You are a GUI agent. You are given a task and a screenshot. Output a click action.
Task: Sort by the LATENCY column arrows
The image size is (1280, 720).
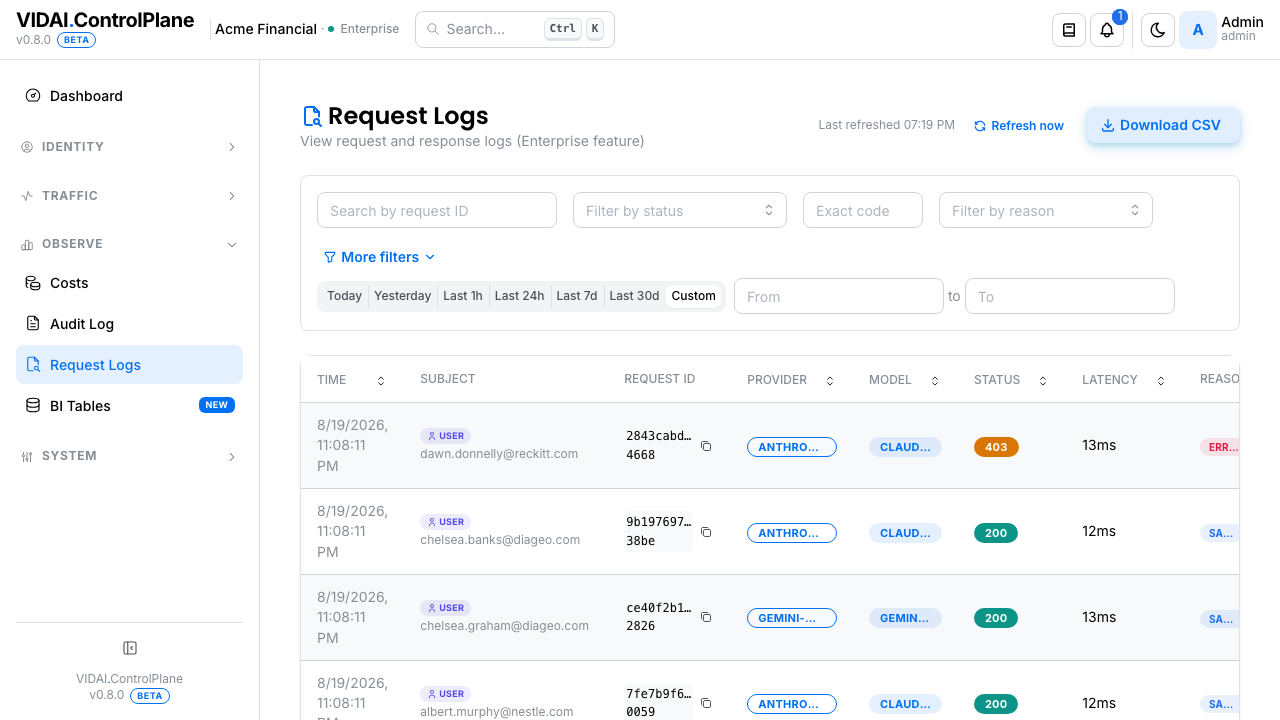tap(1161, 381)
